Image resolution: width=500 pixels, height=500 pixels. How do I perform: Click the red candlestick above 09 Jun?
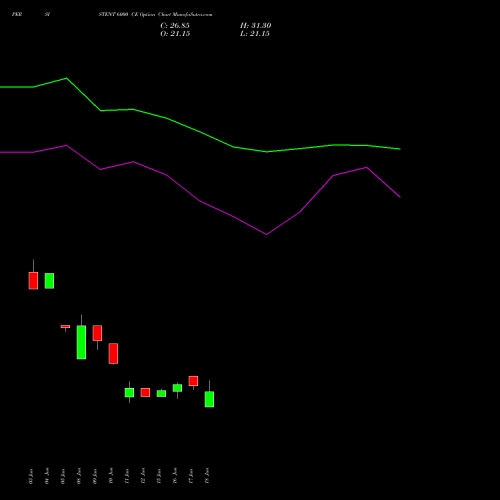pyautogui.click(x=97, y=333)
